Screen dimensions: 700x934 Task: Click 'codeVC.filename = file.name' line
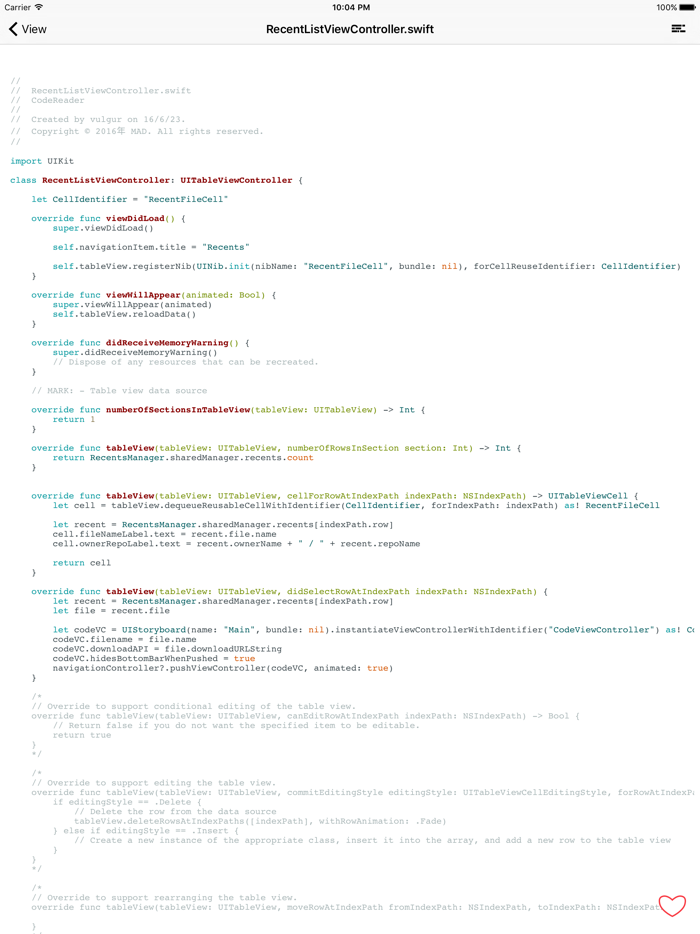(125, 639)
